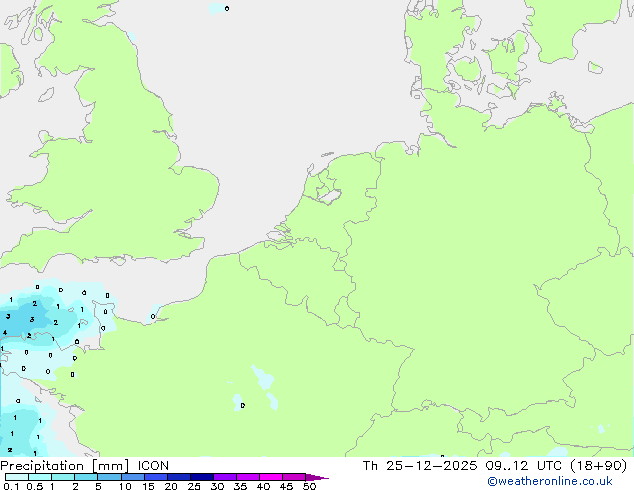Open the weatheronline.co.uk copyright link

tap(549, 481)
